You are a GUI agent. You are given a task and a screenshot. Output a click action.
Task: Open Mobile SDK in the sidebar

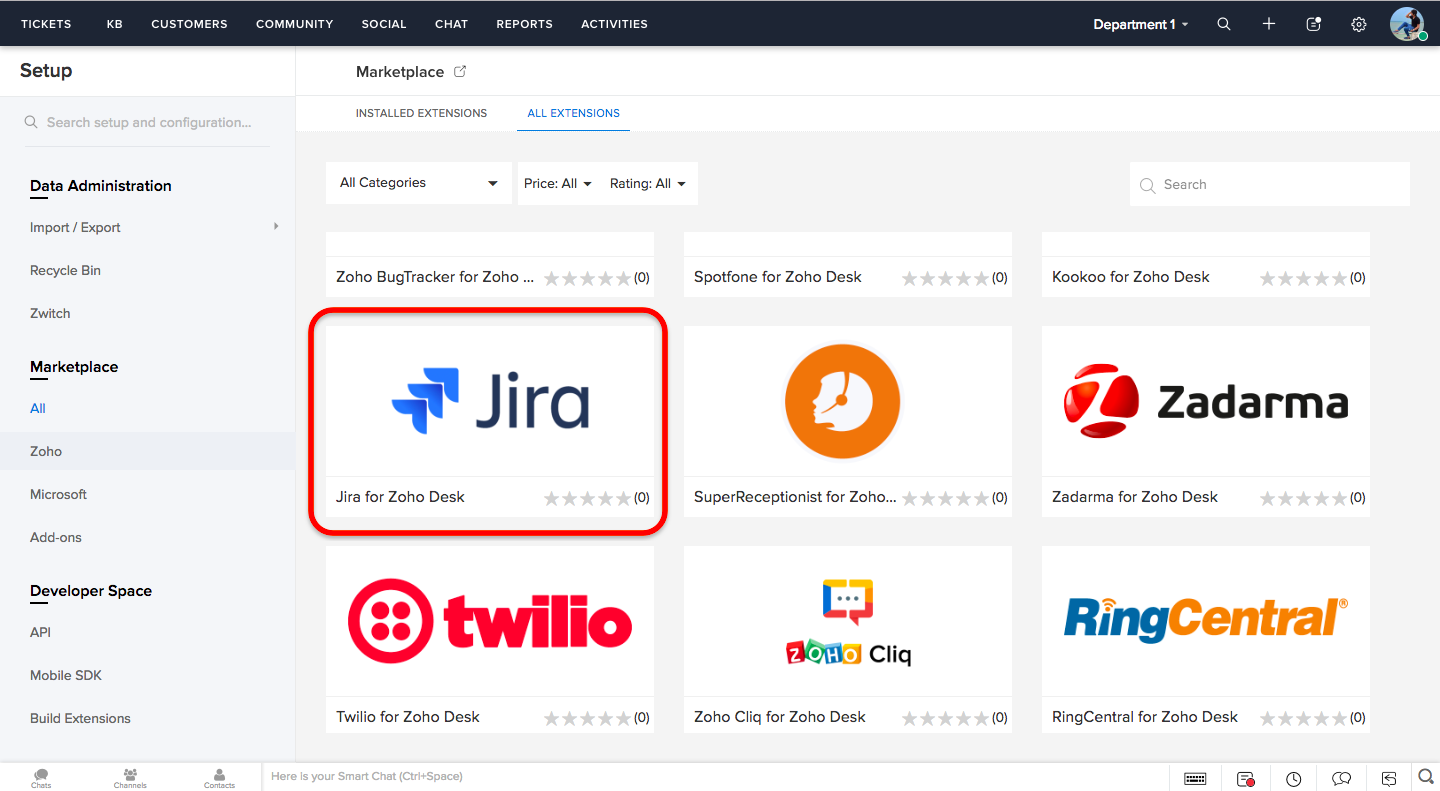66,675
